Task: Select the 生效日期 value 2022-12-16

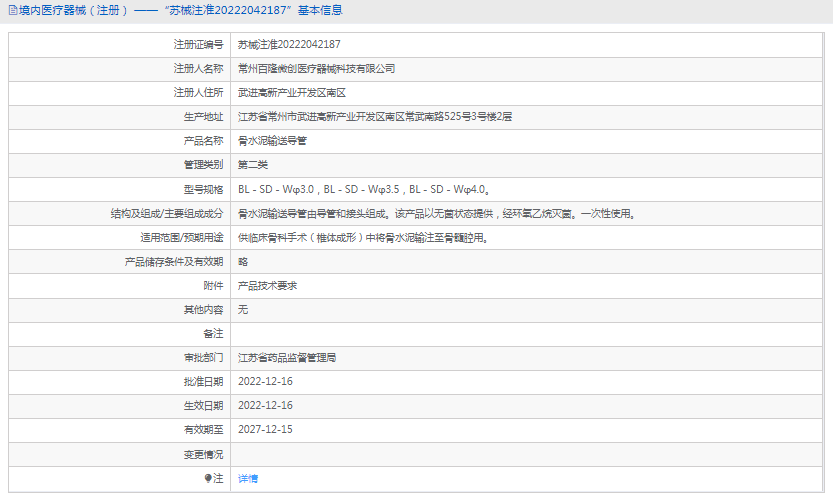Action: [265, 405]
